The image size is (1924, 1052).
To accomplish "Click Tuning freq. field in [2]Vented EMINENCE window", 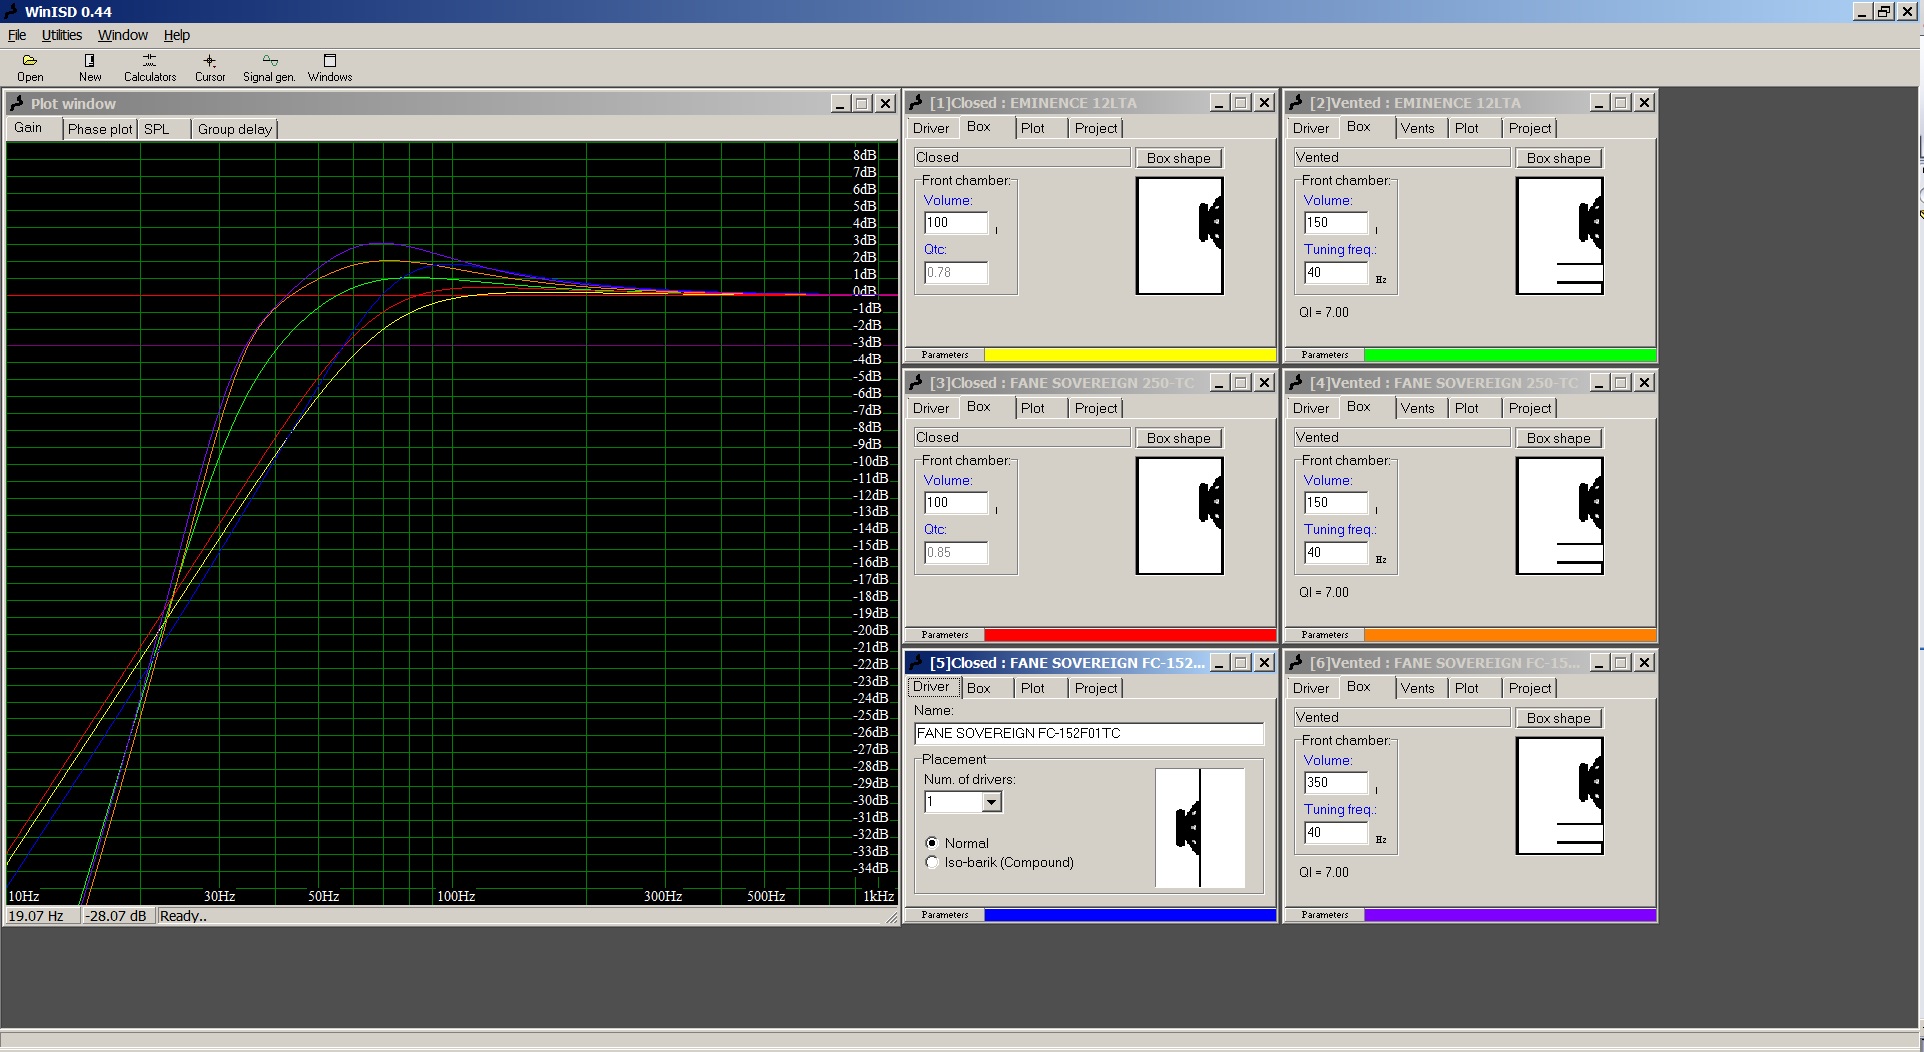I will pos(1336,273).
